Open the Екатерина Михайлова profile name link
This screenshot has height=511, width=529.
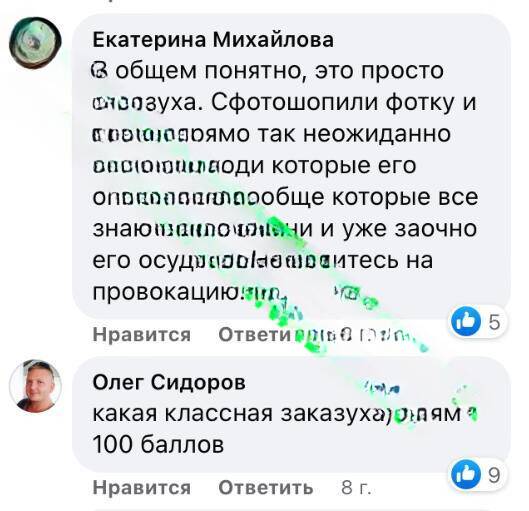coord(213,39)
